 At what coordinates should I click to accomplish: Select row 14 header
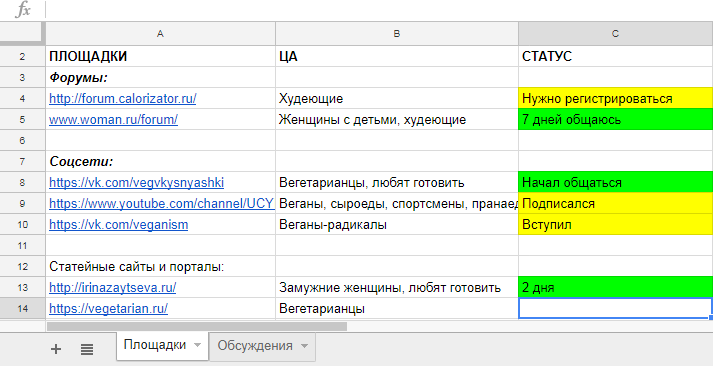pos(23,309)
